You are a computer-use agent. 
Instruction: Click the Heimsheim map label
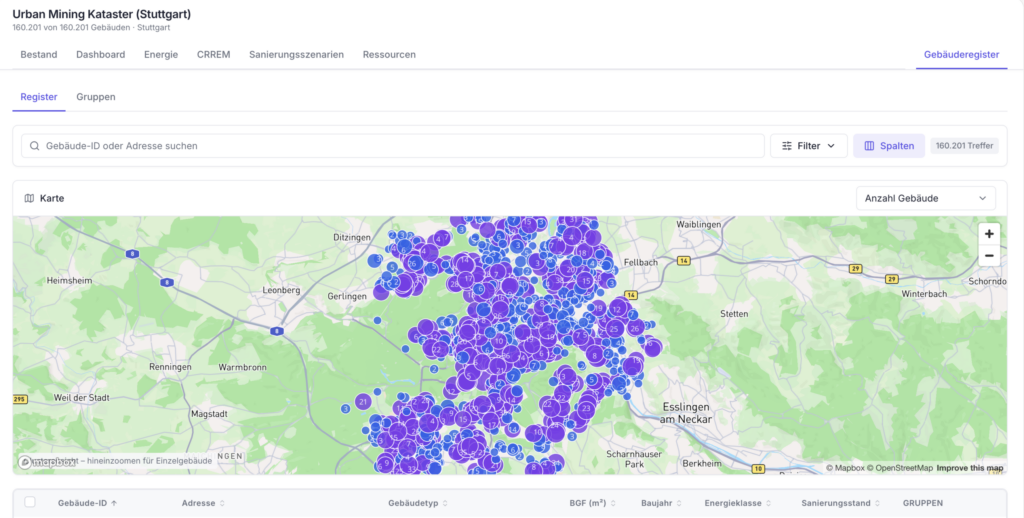[69, 280]
